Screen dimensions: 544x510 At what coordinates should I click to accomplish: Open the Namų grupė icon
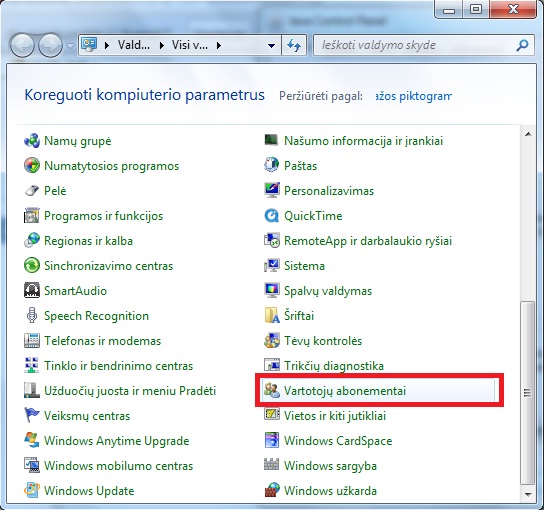(32, 141)
